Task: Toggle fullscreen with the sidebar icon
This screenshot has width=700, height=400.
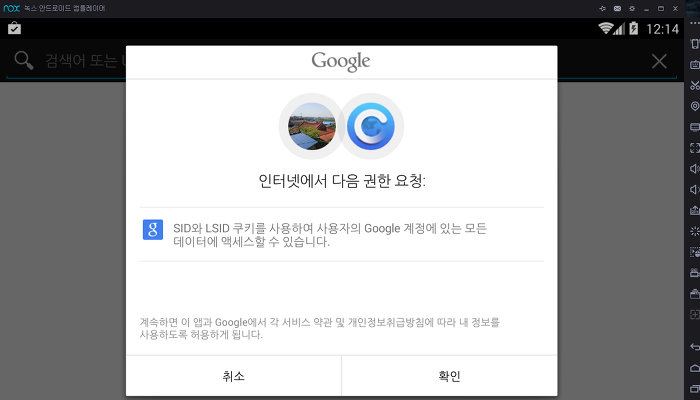Action: coord(695,148)
